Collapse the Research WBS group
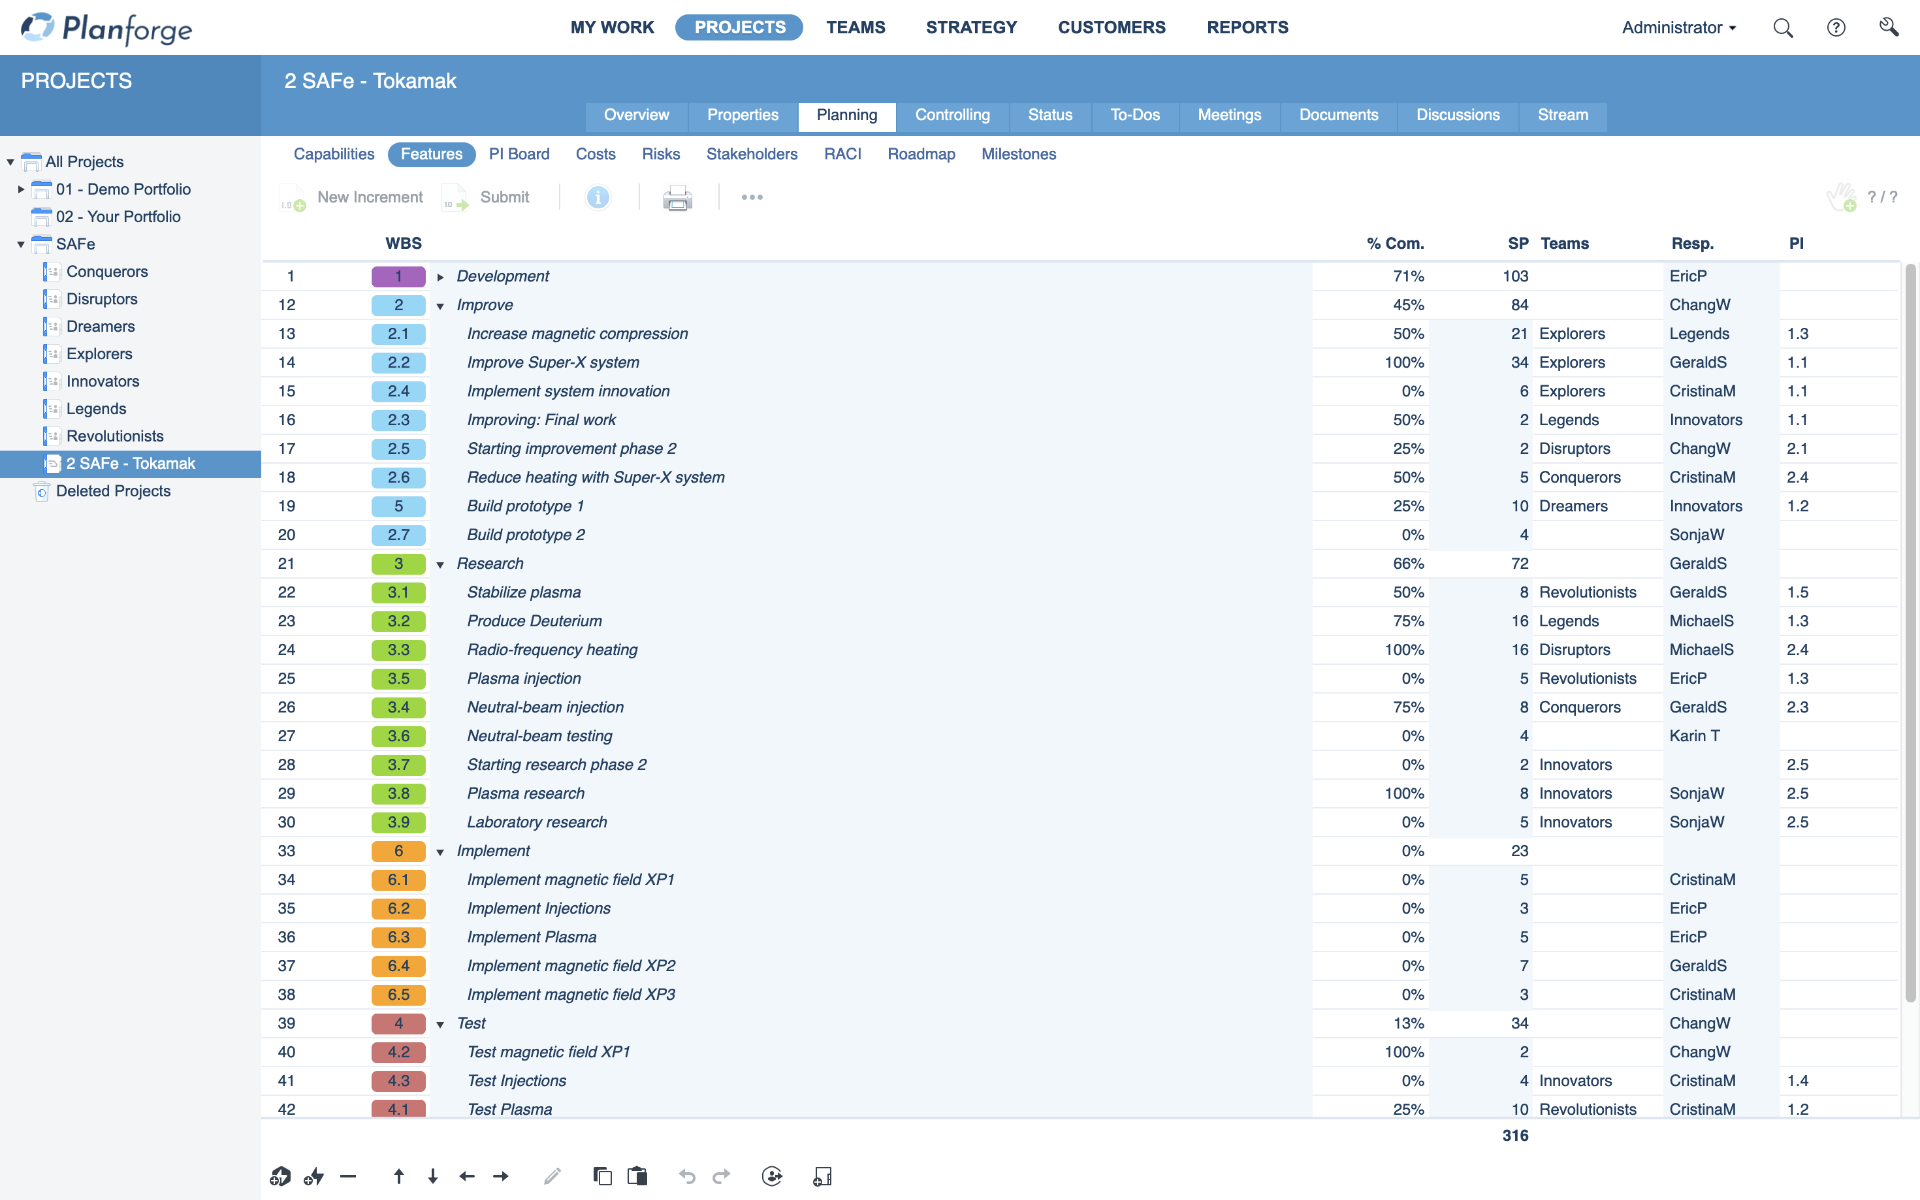This screenshot has height=1200, width=1920. [440, 564]
